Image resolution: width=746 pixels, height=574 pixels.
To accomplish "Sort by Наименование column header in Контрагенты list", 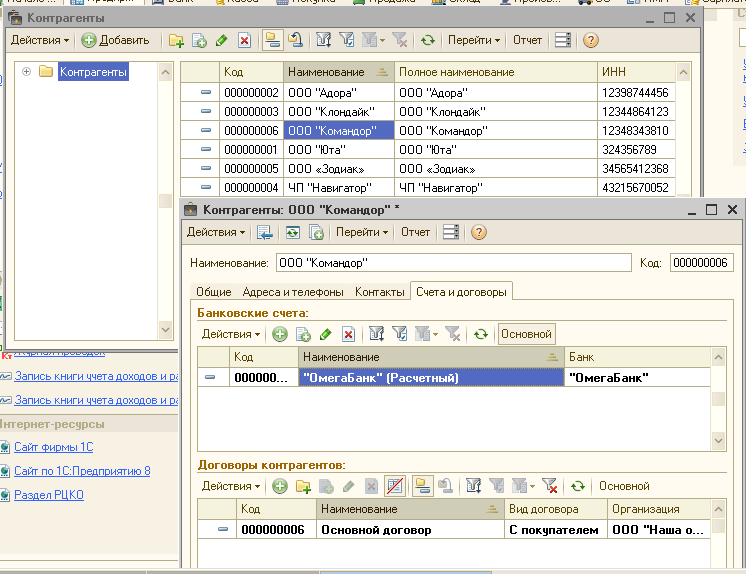I will [338, 72].
